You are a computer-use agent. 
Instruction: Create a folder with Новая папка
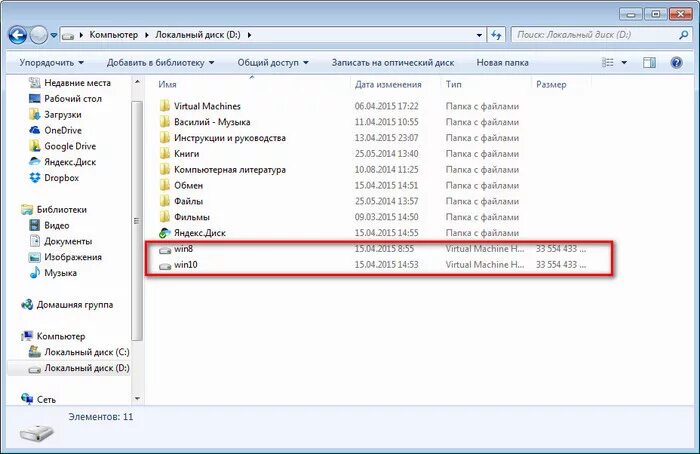(x=502, y=62)
